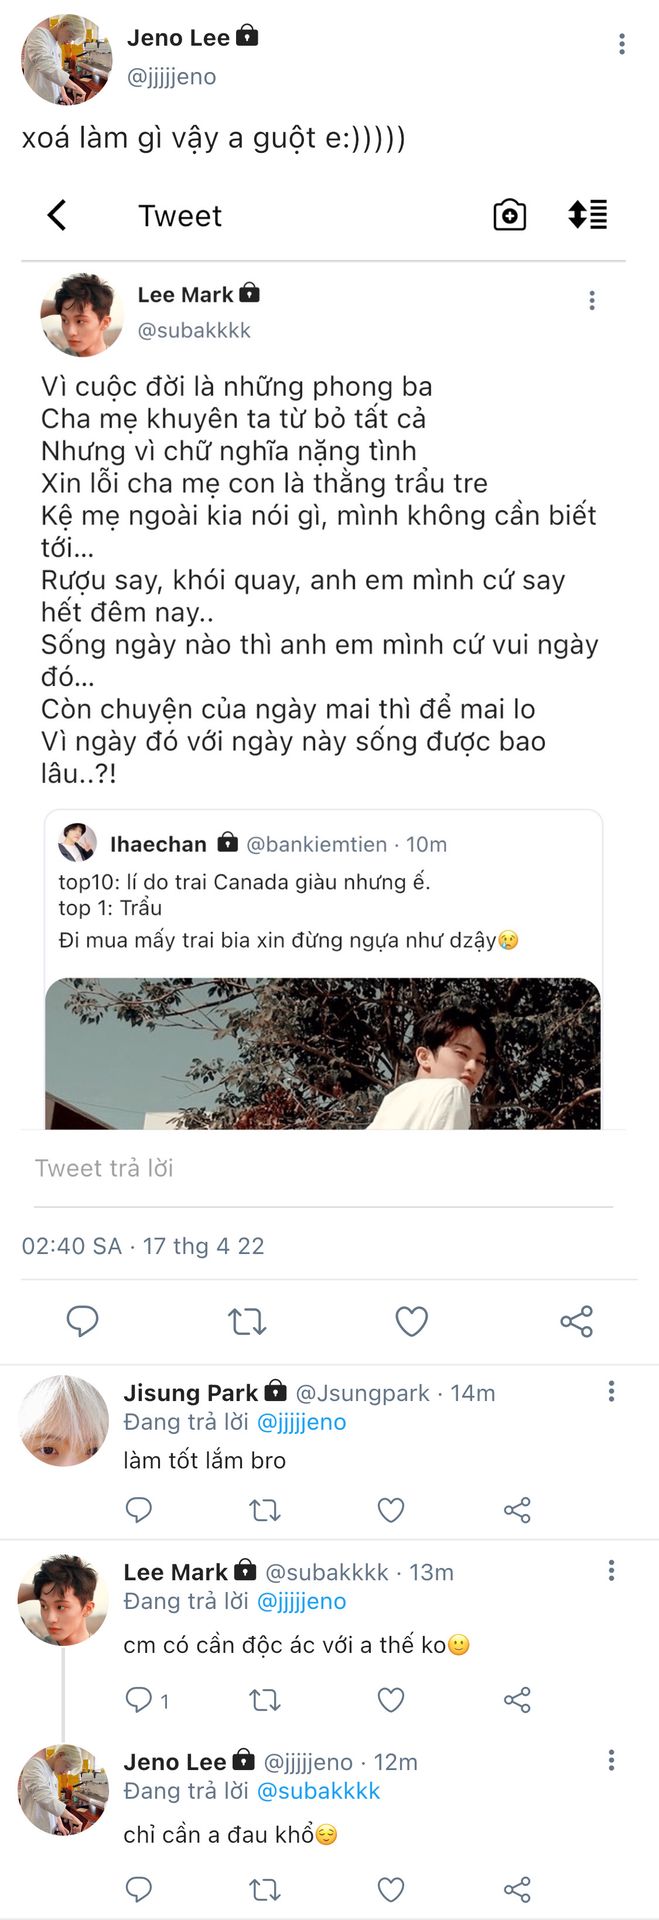Like Jisung Park's reply
Screen dimensions: 659x1920
coord(391,1509)
